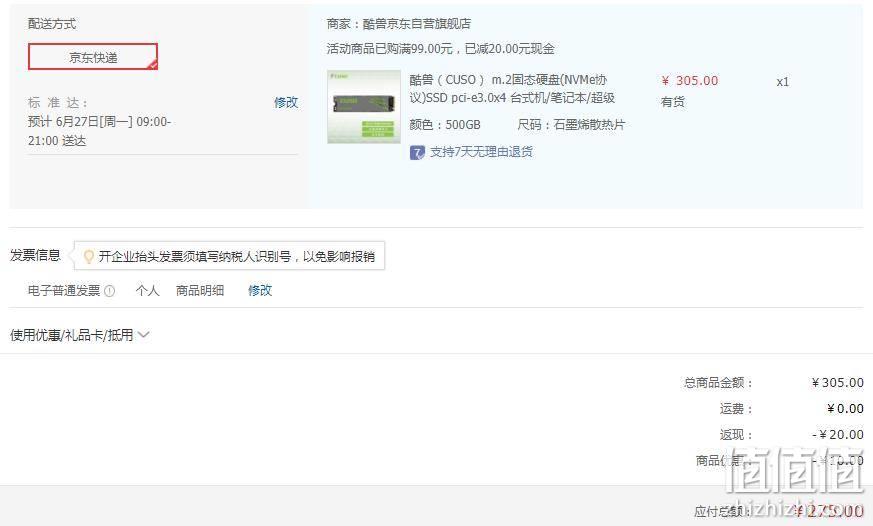Click 支持7天无理由退货 text

481,151
